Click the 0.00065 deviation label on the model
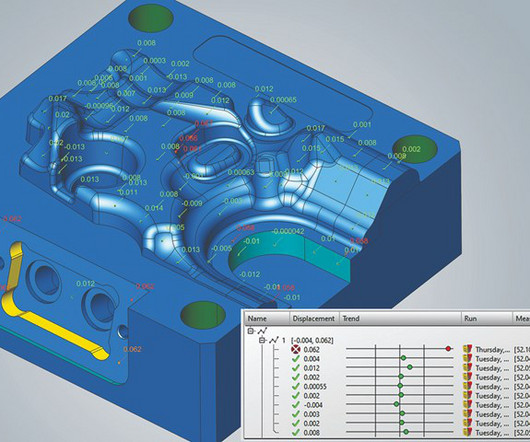Screen dimensions: 530x442 click(283, 100)
